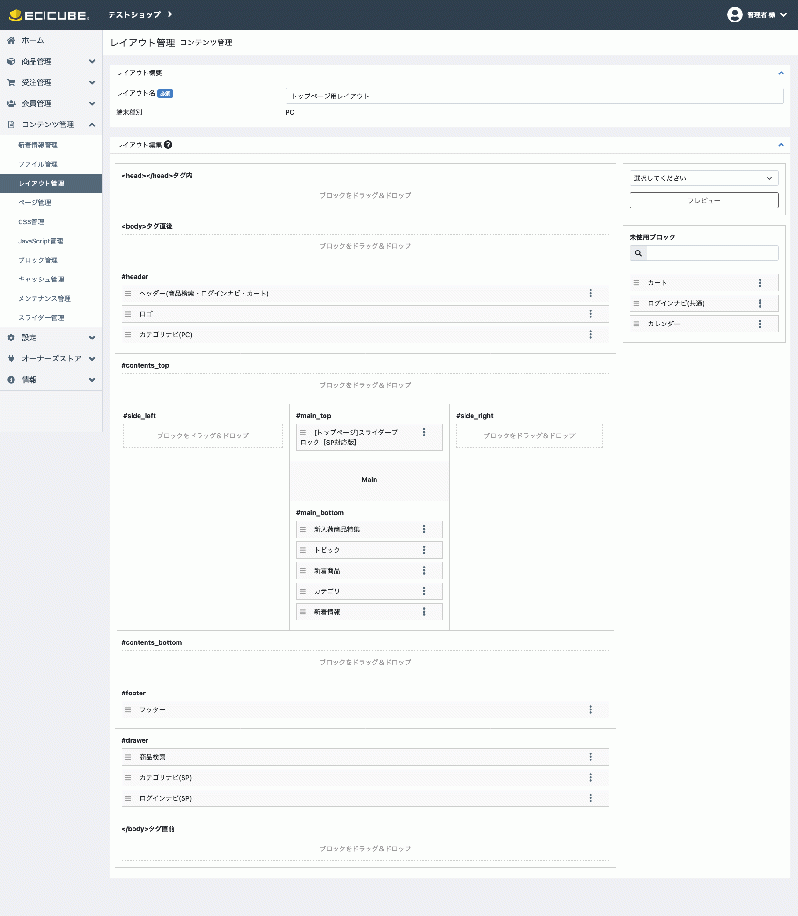This screenshot has height=916, width=798.
Task: Collapse the レイアウト編集 panel
Action: click(780, 145)
